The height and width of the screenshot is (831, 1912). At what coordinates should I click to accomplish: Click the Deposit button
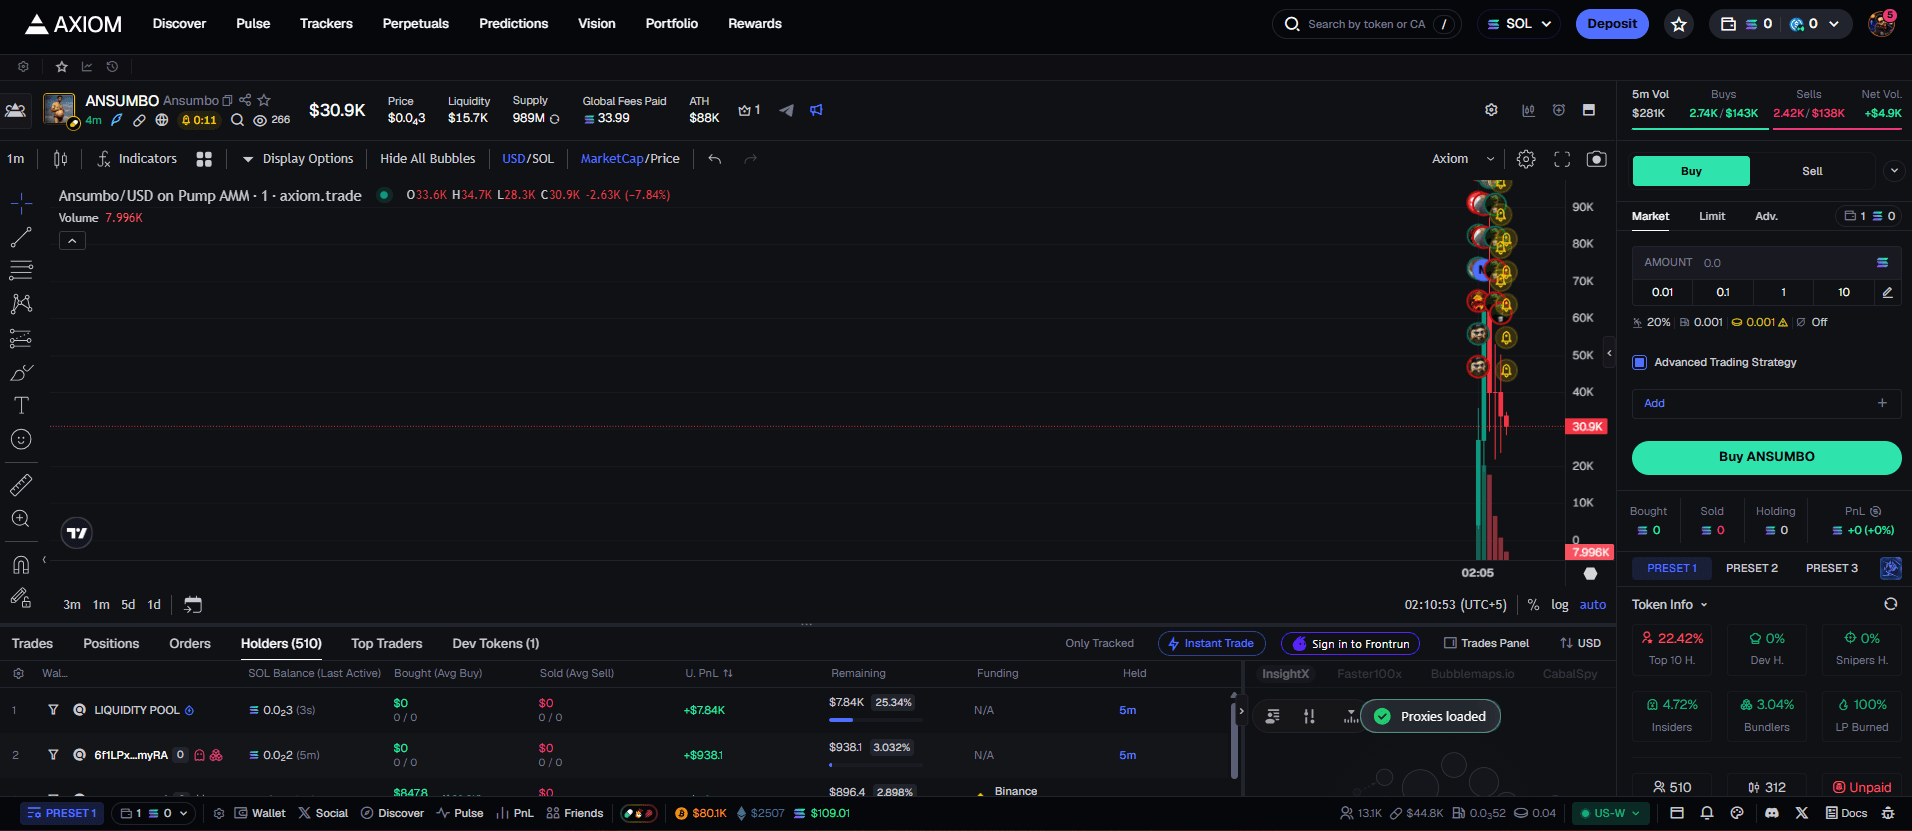[x=1612, y=24]
